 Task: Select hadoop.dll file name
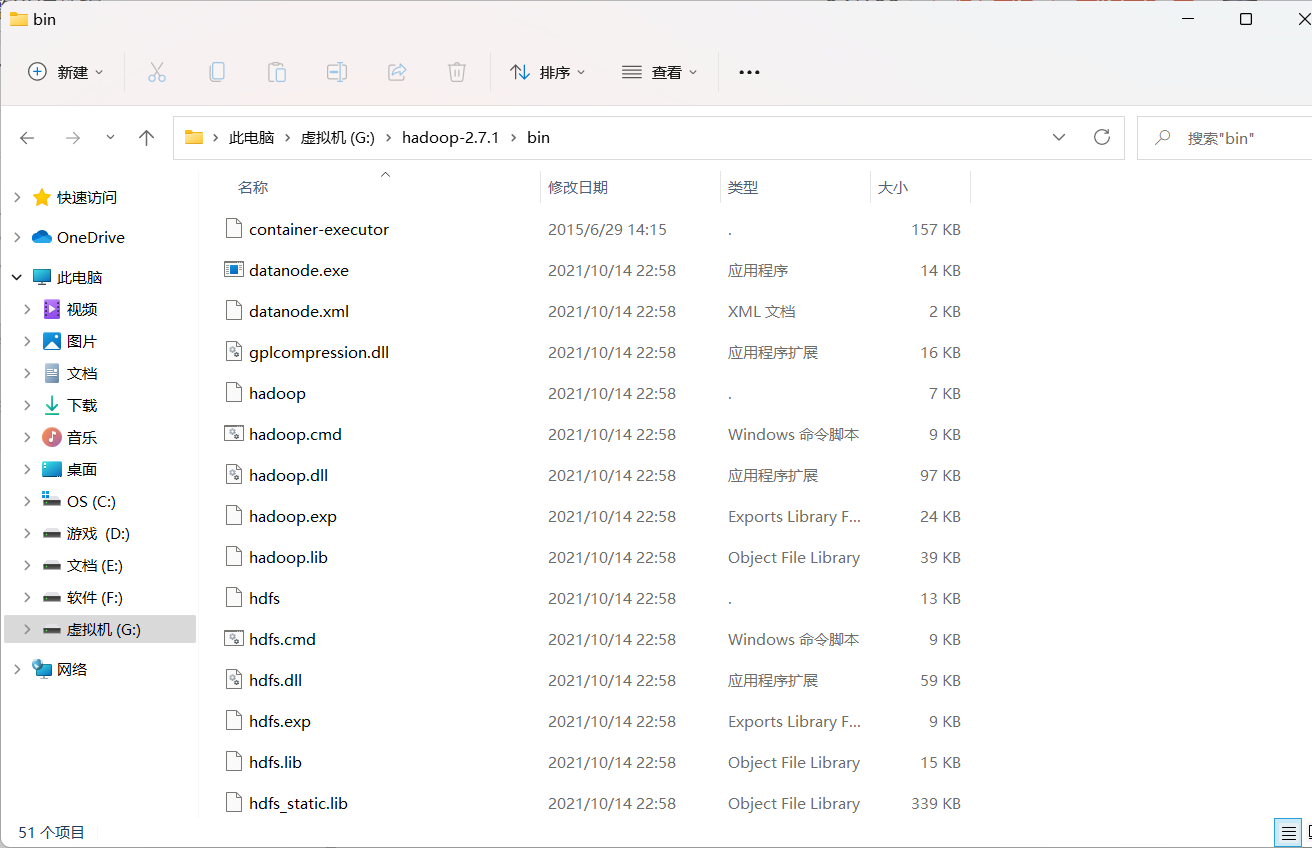pyautogui.click(x=288, y=475)
